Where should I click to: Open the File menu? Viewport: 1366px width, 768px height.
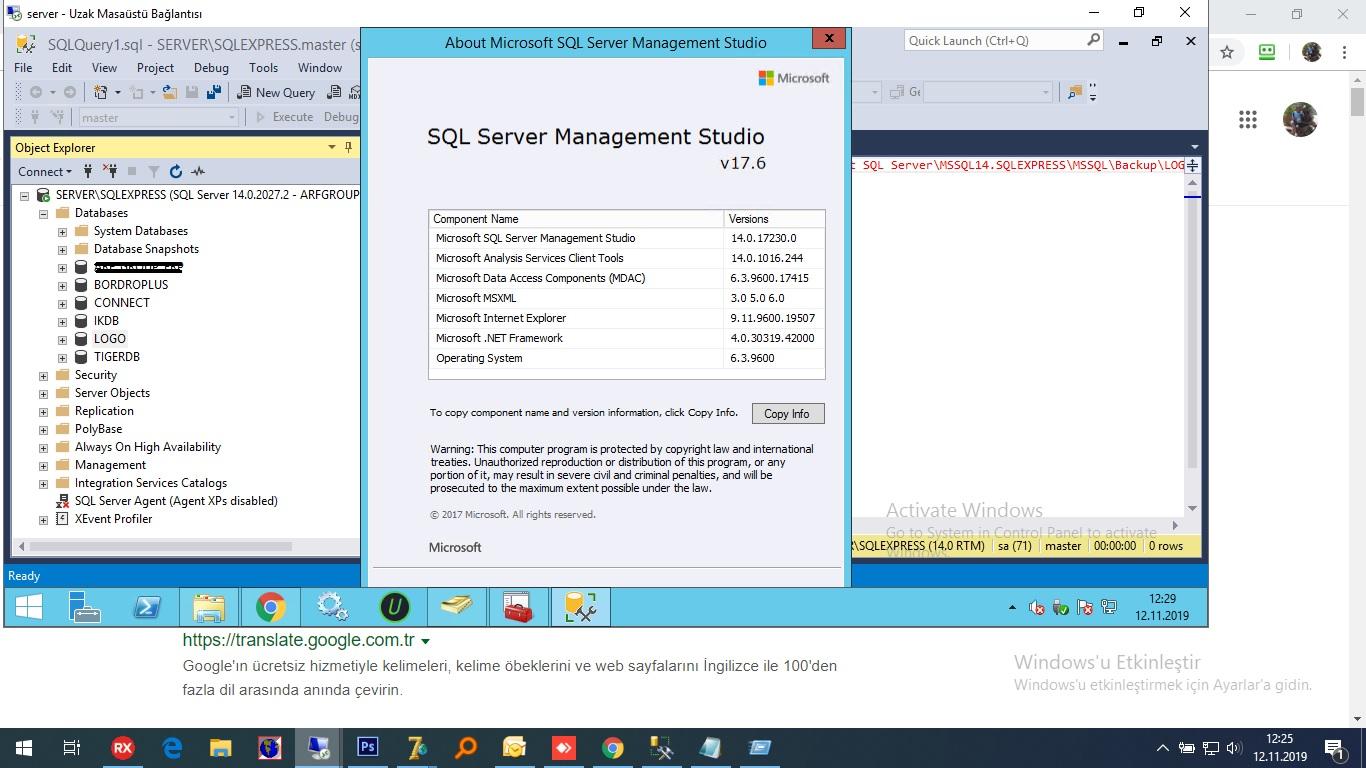point(23,67)
